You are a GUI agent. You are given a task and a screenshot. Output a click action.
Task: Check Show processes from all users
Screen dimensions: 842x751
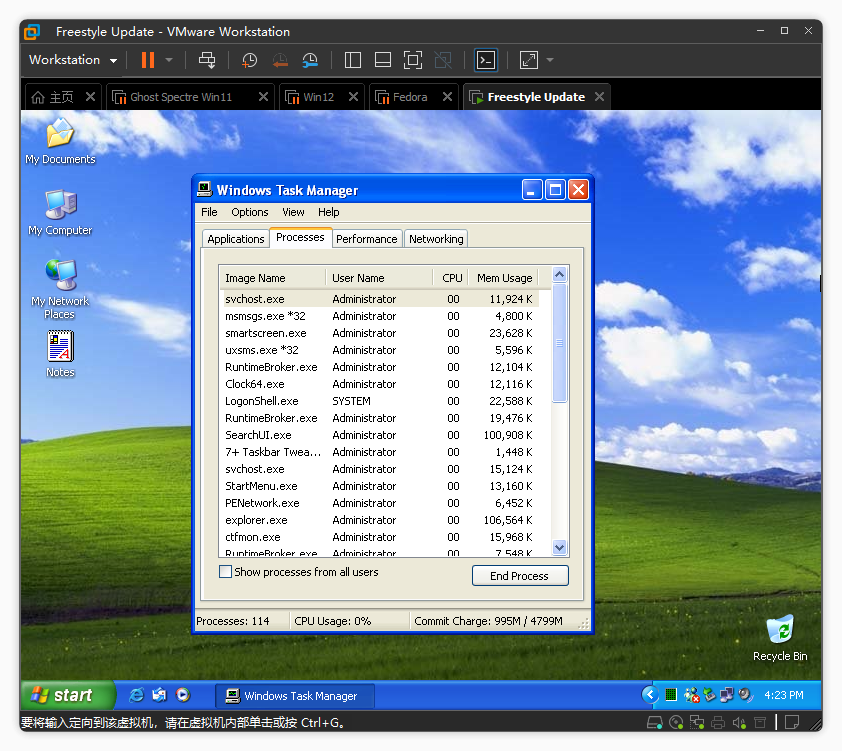(225, 572)
